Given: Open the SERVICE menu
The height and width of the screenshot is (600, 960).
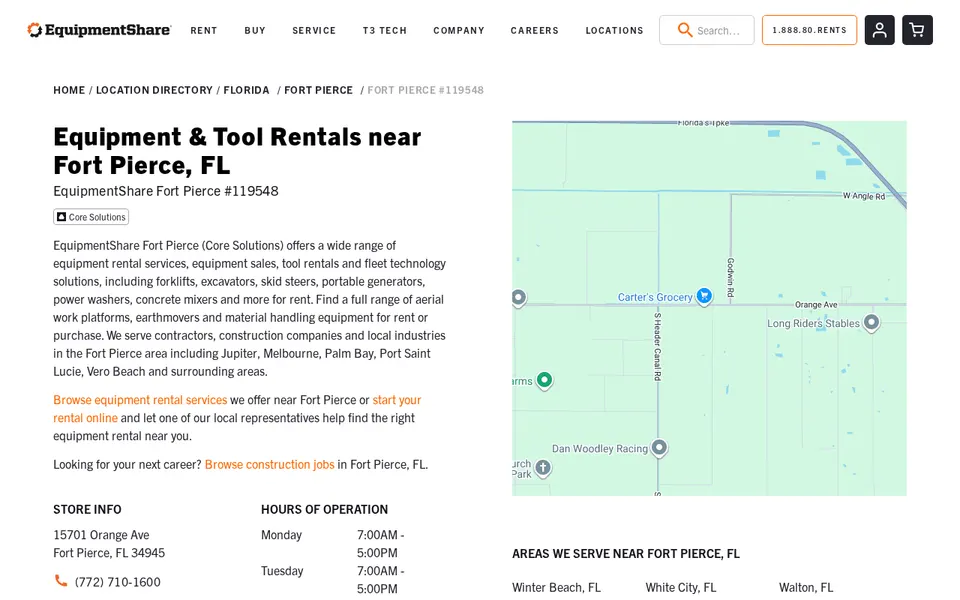Looking at the screenshot, I should [314, 30].
